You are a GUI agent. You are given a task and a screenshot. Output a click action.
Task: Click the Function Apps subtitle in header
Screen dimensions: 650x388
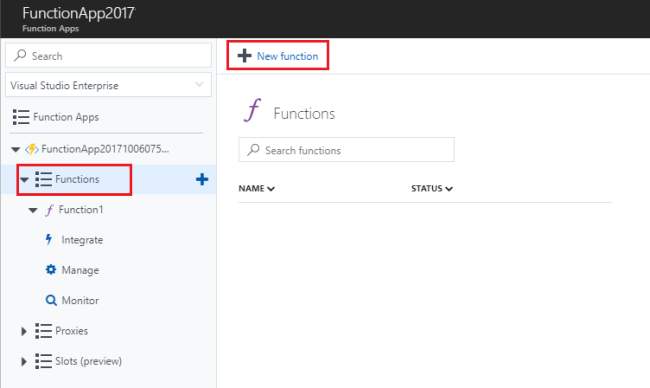[x=51, y=29]
